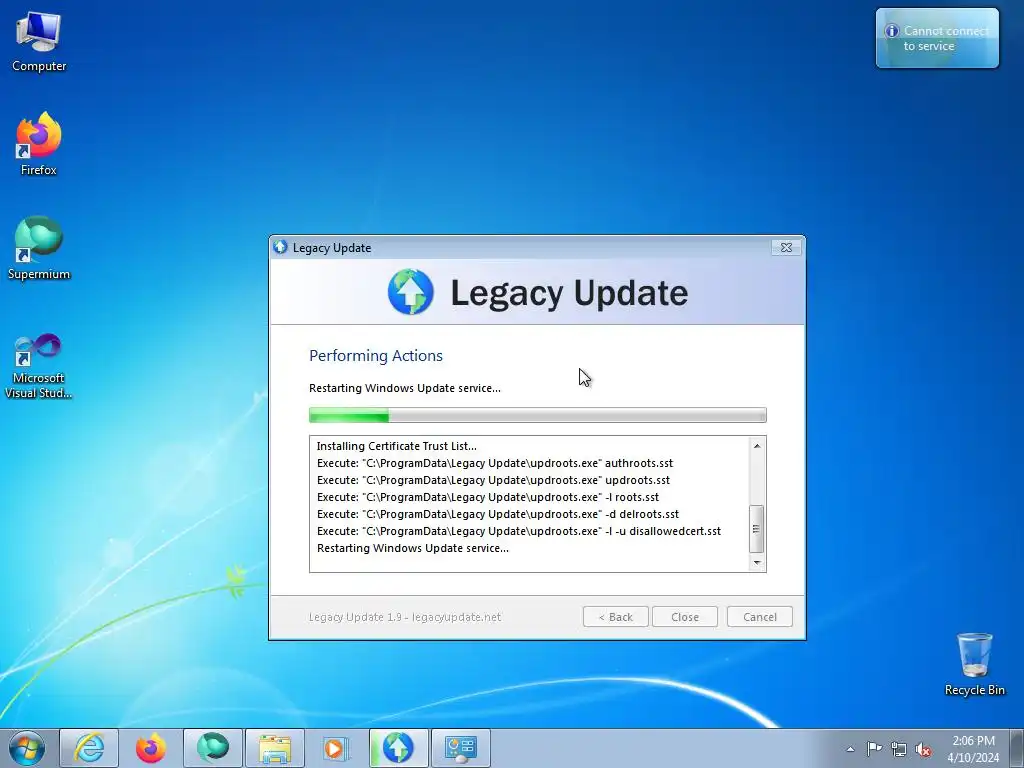Image resolution: width=1024 pixels, height=768 pixels.
Task: Select the log line with disallowedcert.sst
Action: click(x=519, y=531)
